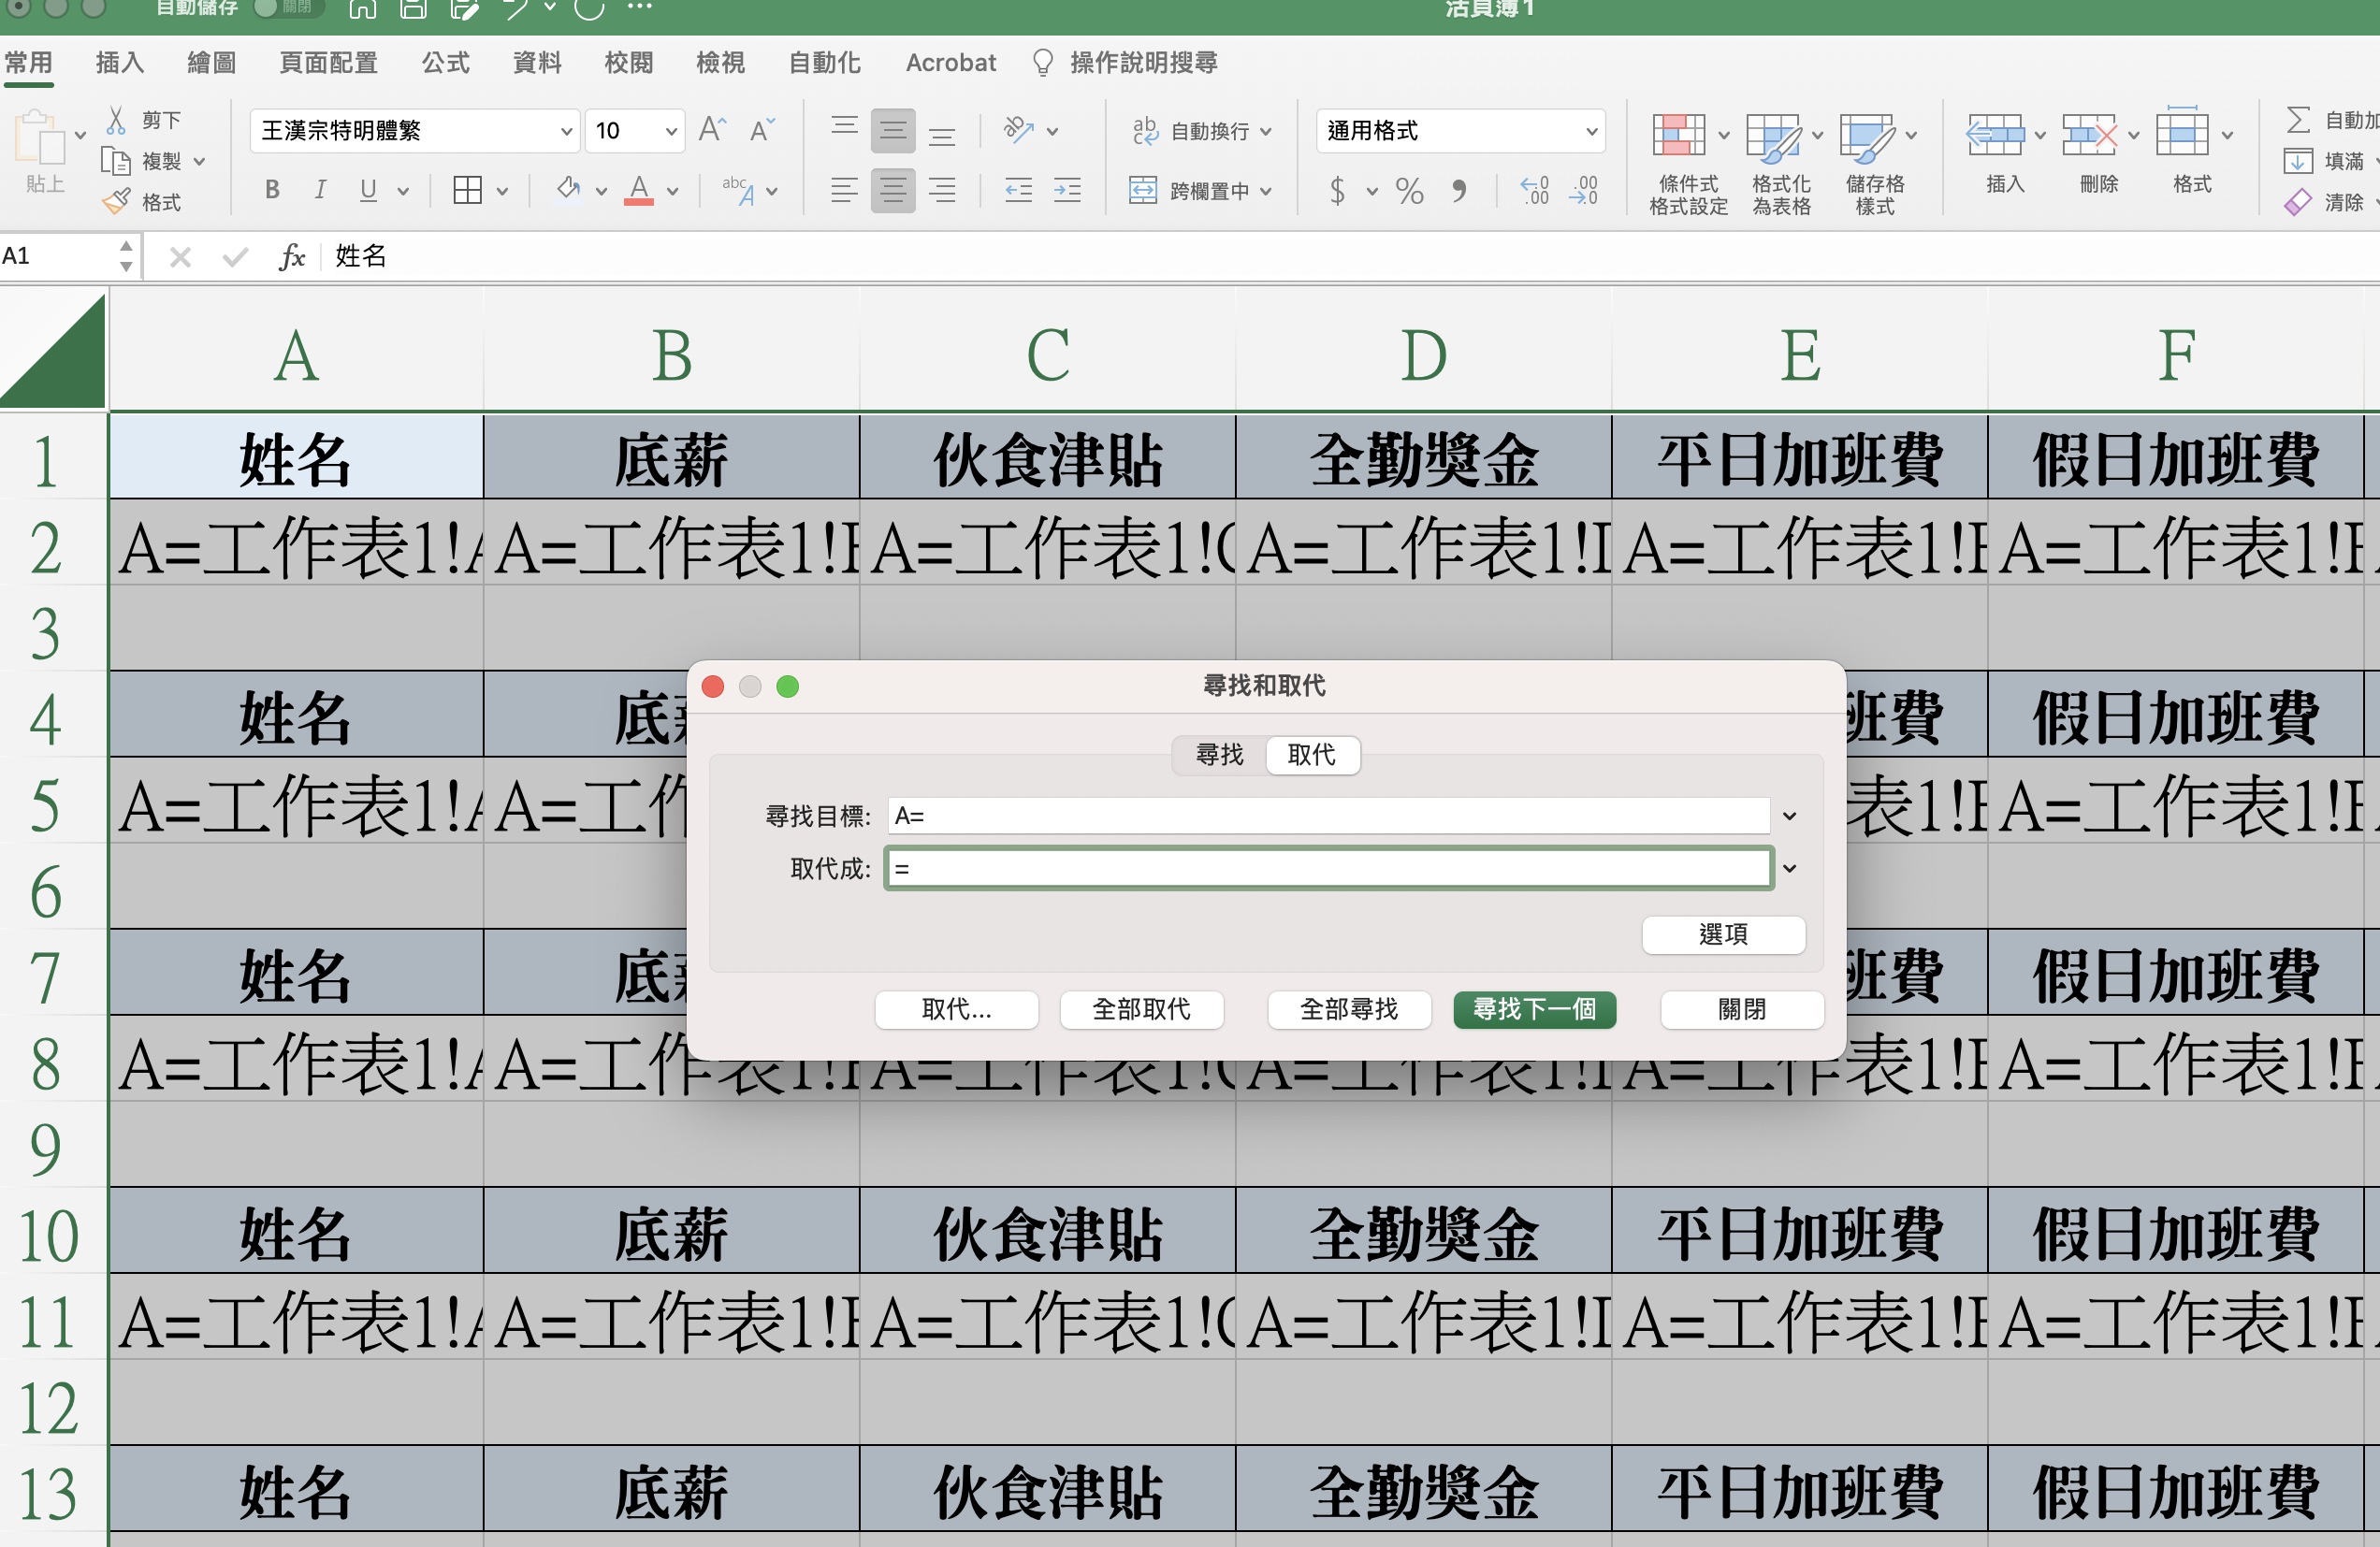
Task: Expand the find target history dropdown
Action: [x=1789, y=816]
